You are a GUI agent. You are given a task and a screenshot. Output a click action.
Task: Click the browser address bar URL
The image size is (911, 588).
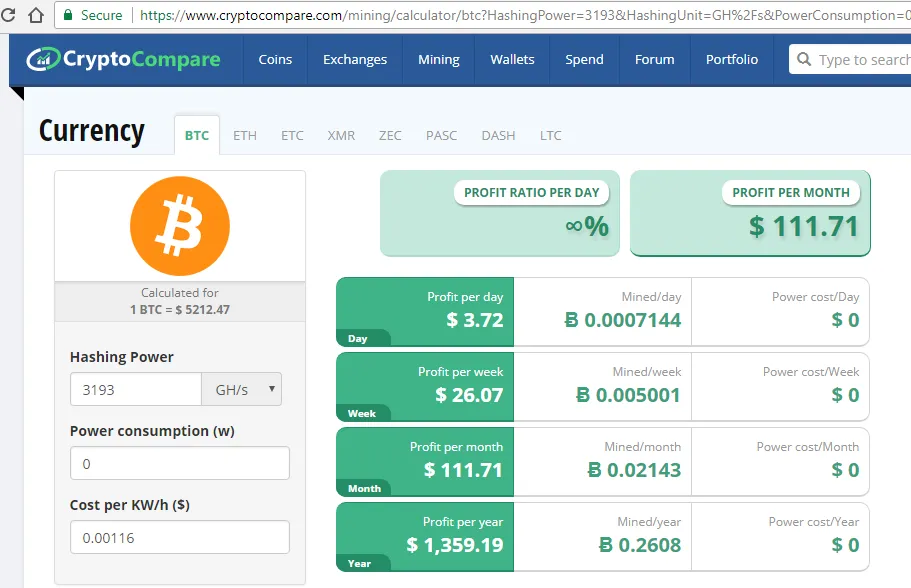(525, 15)
